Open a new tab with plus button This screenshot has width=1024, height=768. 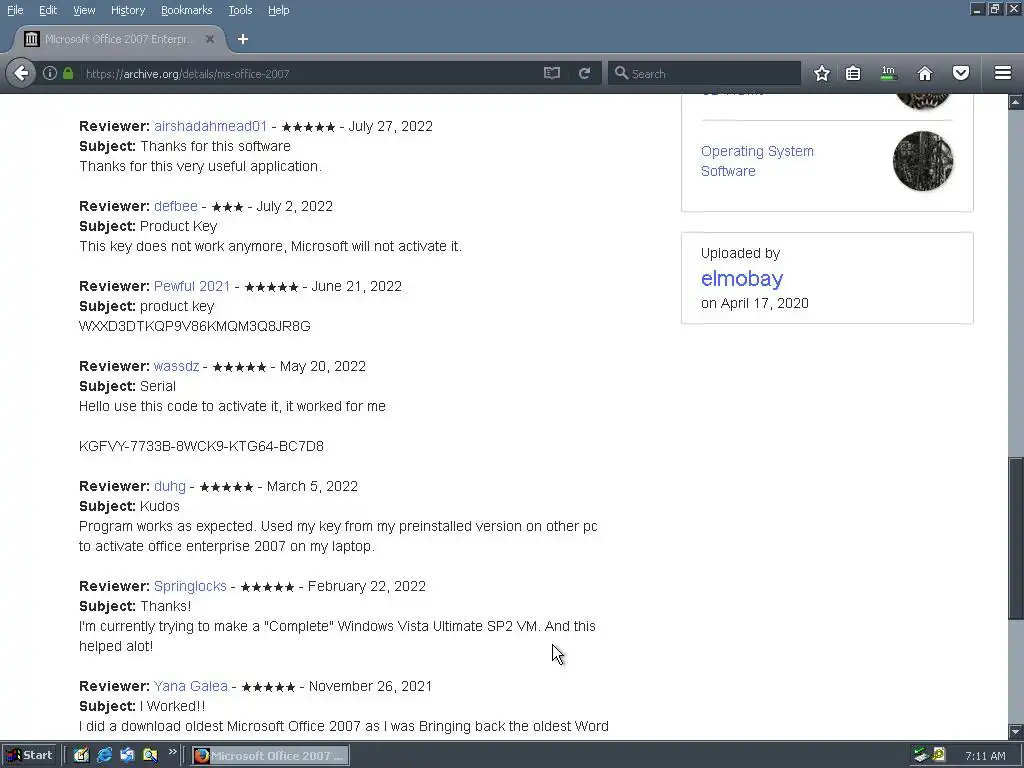pyautogui.click(x=243, y=39)
